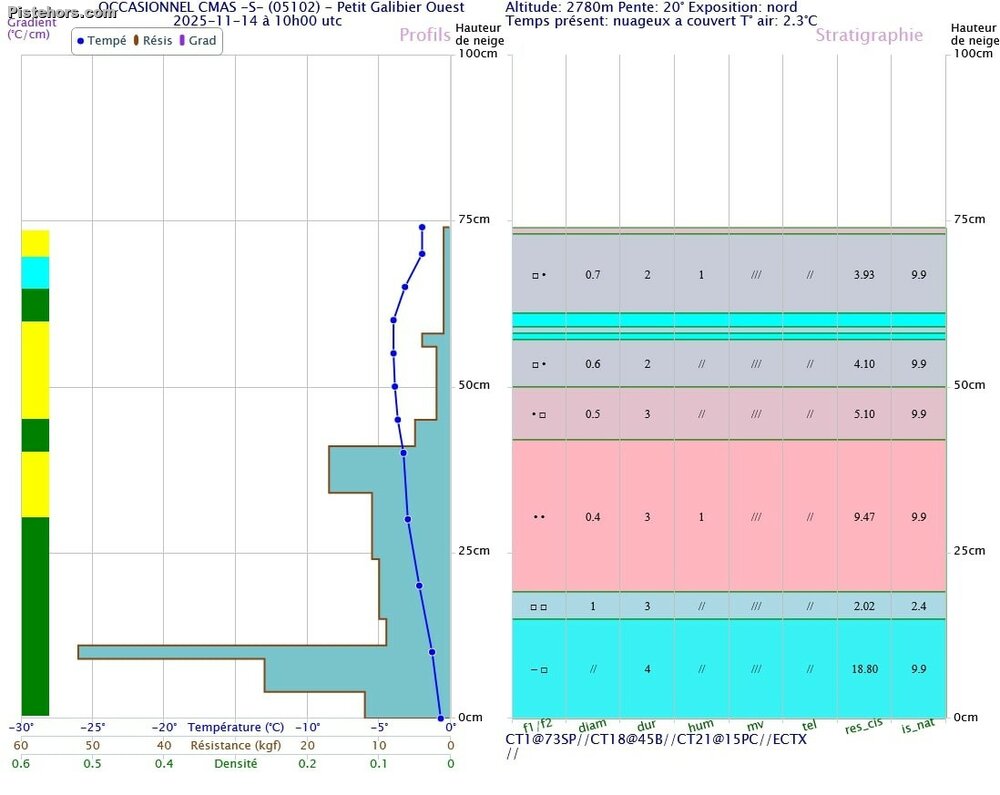
Task: Click grain shape icon in the 0.6 diameter layer
Action: (x=539, y=364)
